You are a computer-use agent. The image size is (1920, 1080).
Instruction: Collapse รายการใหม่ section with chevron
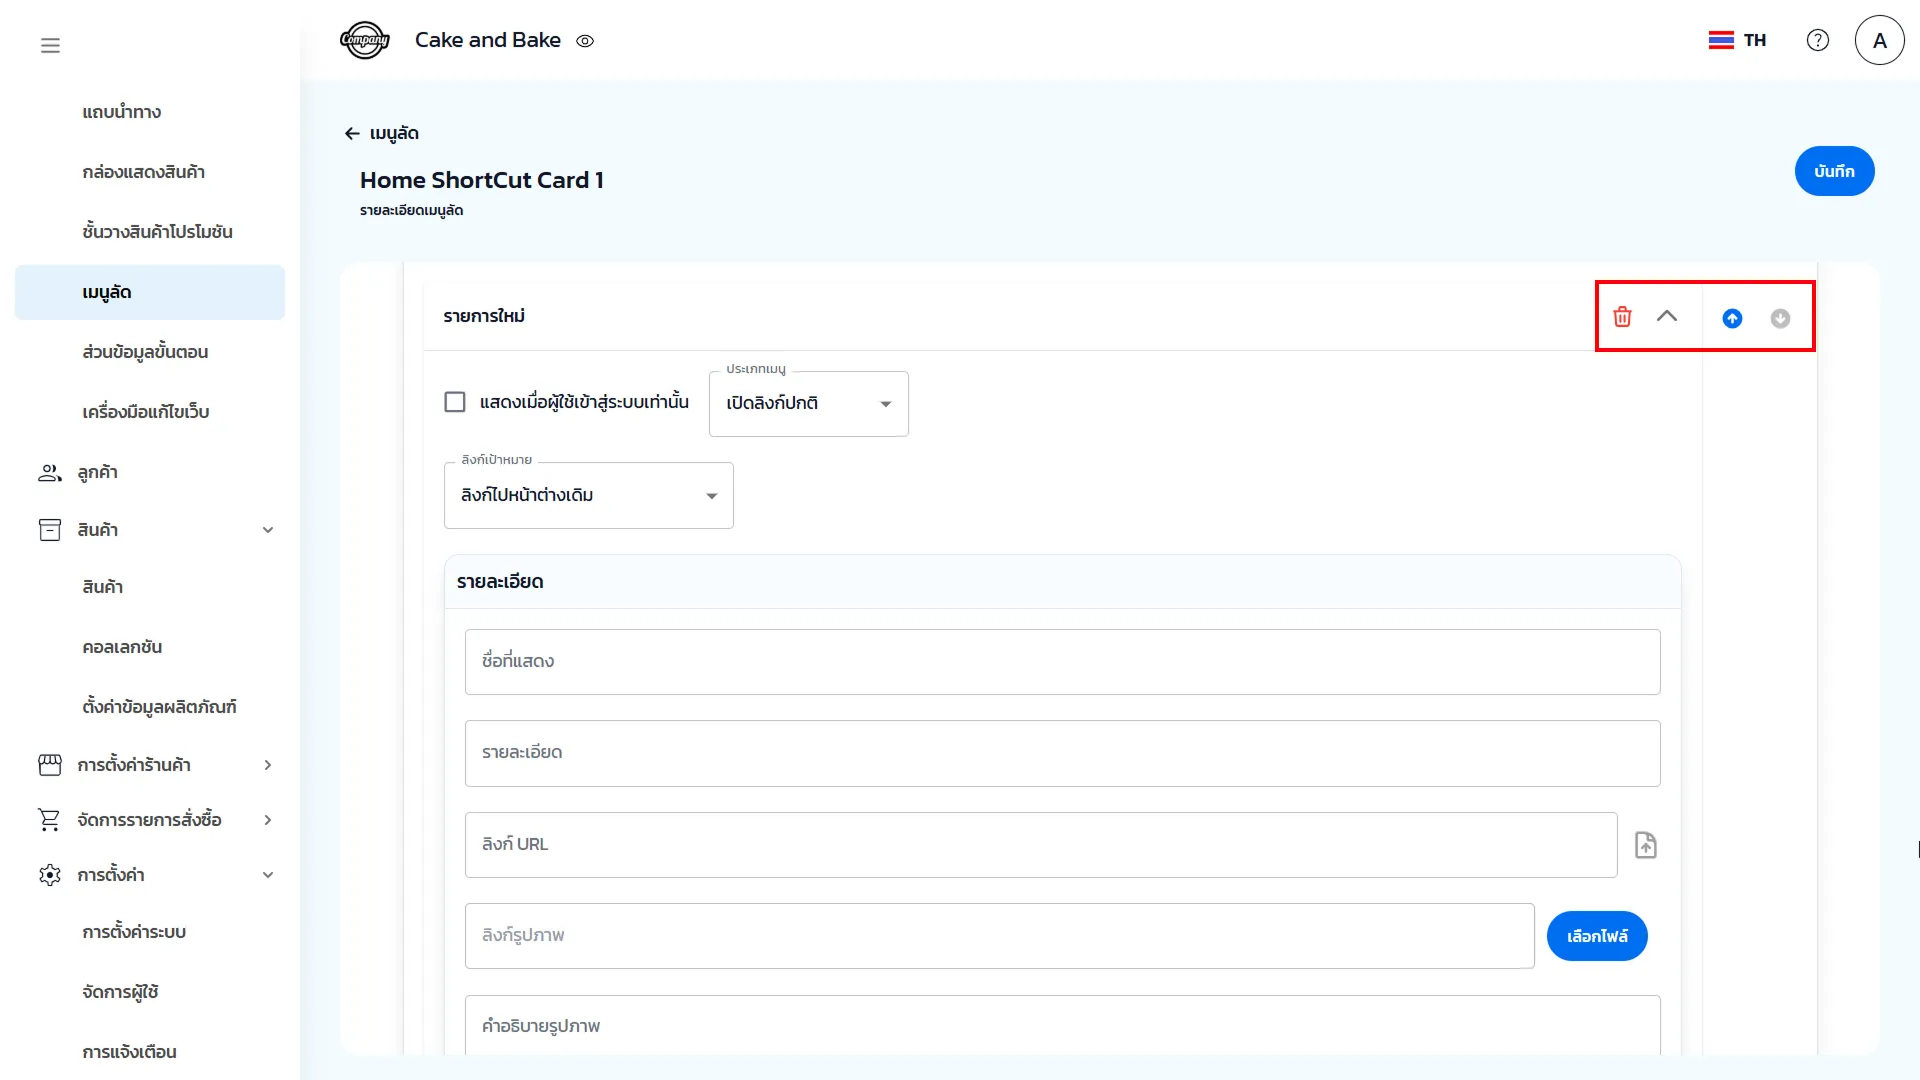tap(1666, 316)
